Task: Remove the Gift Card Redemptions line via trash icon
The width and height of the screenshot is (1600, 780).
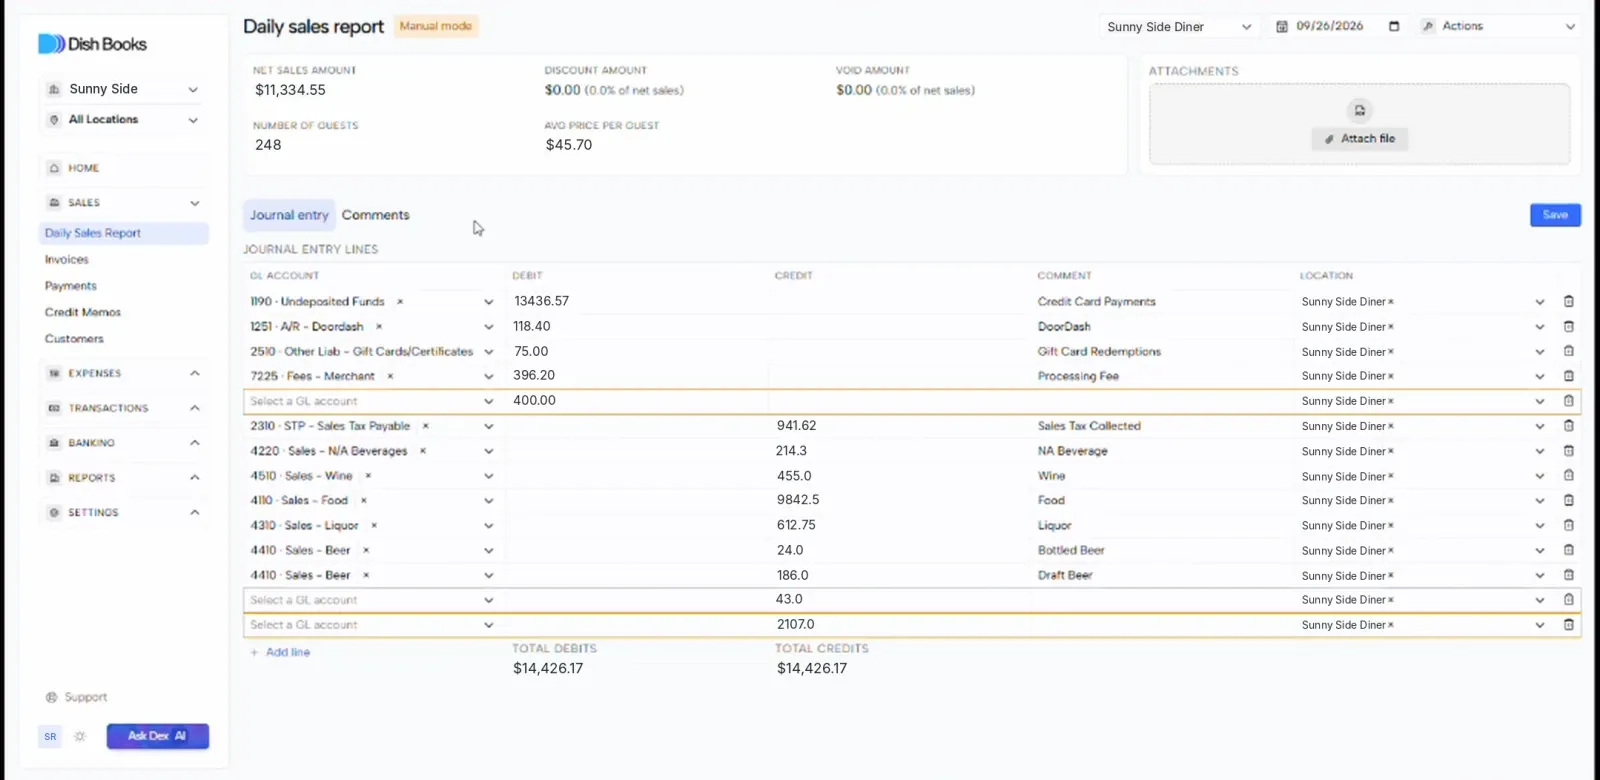Action: 1568,351
